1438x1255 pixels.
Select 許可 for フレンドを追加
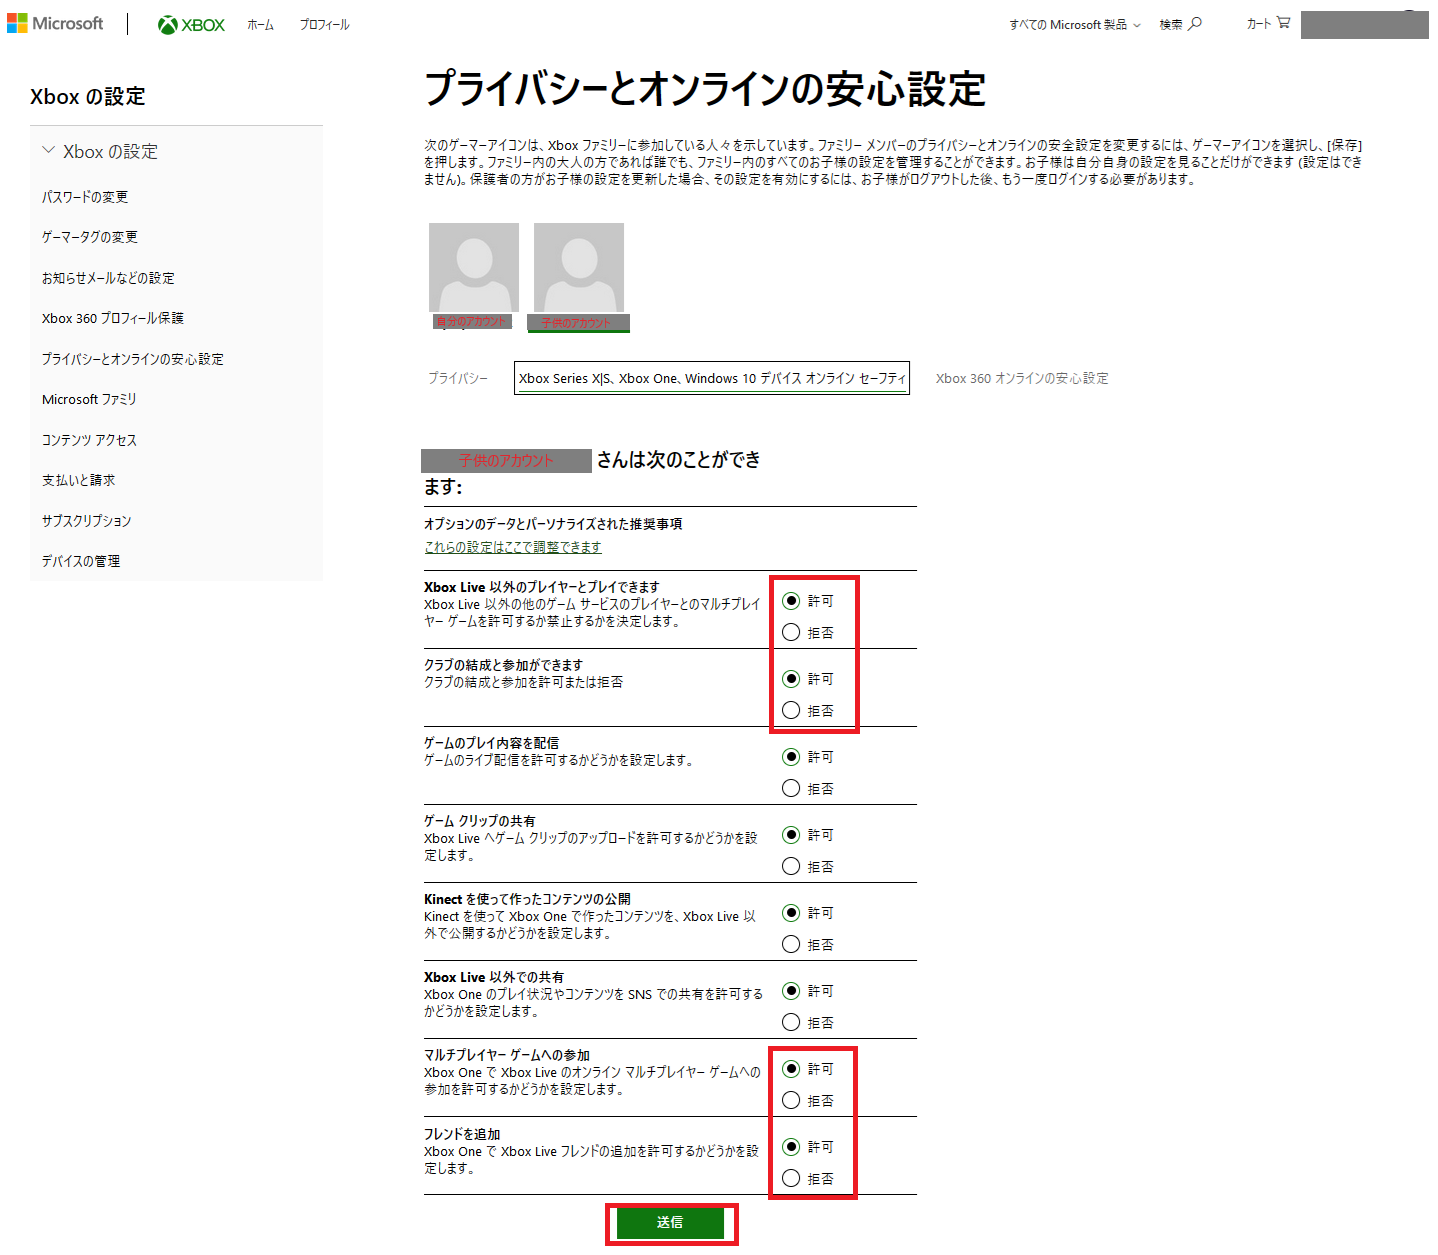coord(791,1147)
